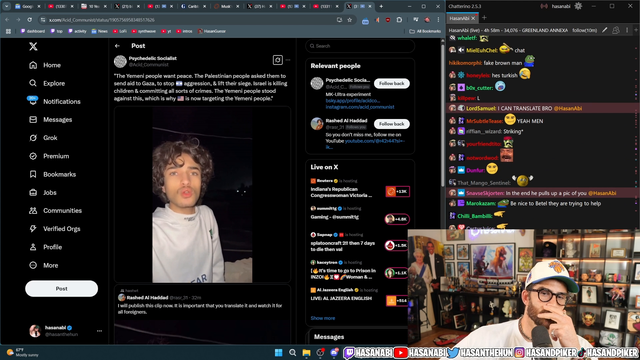Viewport: 640px width, 360px height.
Task: Click the Profile person icon
Action: 33,247
